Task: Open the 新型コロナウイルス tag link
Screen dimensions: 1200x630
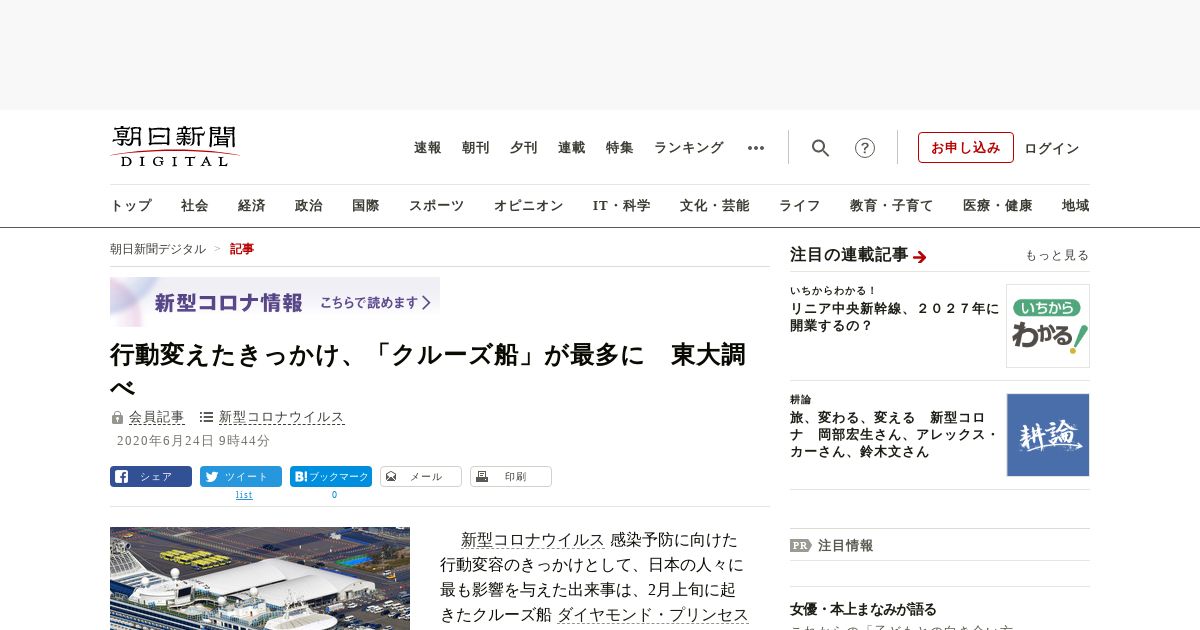Action: pos(282,417)
